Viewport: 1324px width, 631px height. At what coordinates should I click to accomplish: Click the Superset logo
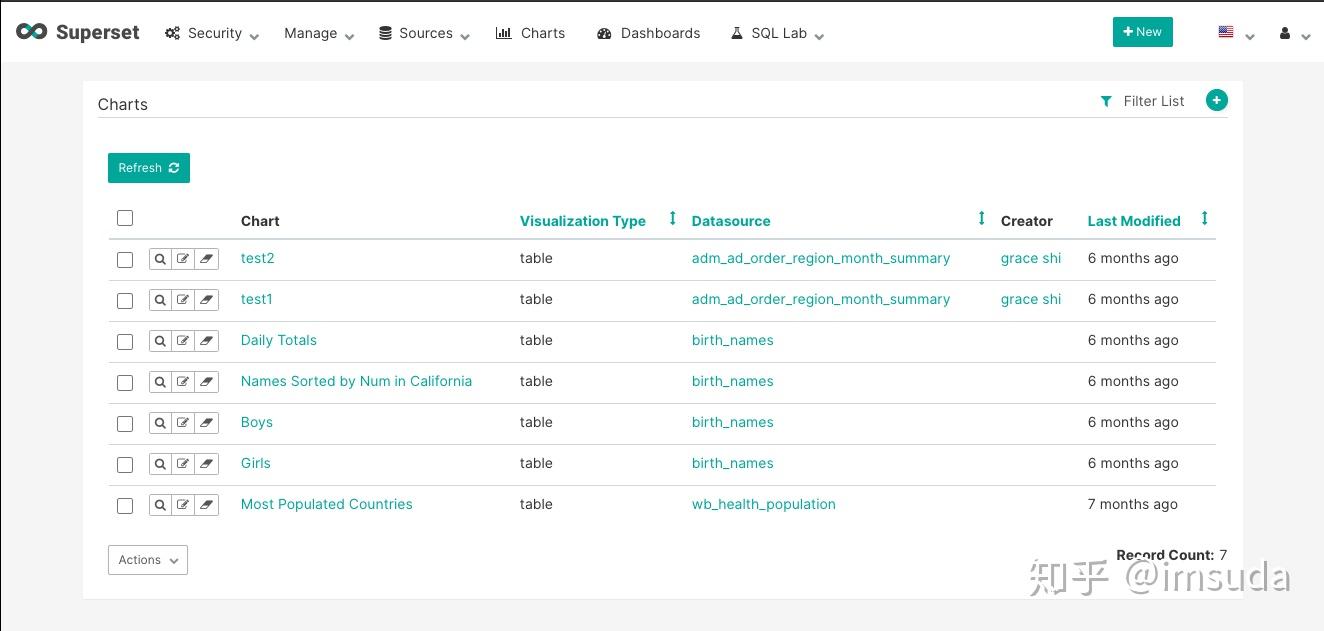(x=78, y=32)
